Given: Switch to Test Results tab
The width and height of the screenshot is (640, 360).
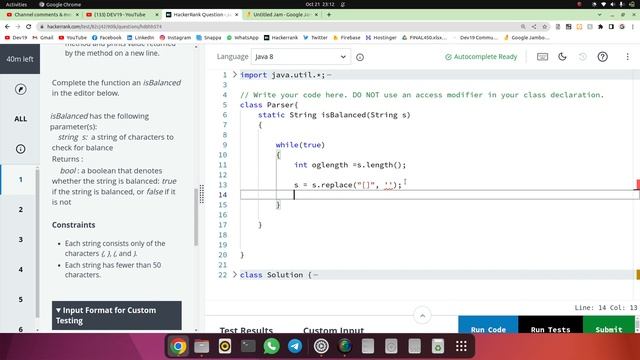Looking at the screenshot, I should coord(246,329).
